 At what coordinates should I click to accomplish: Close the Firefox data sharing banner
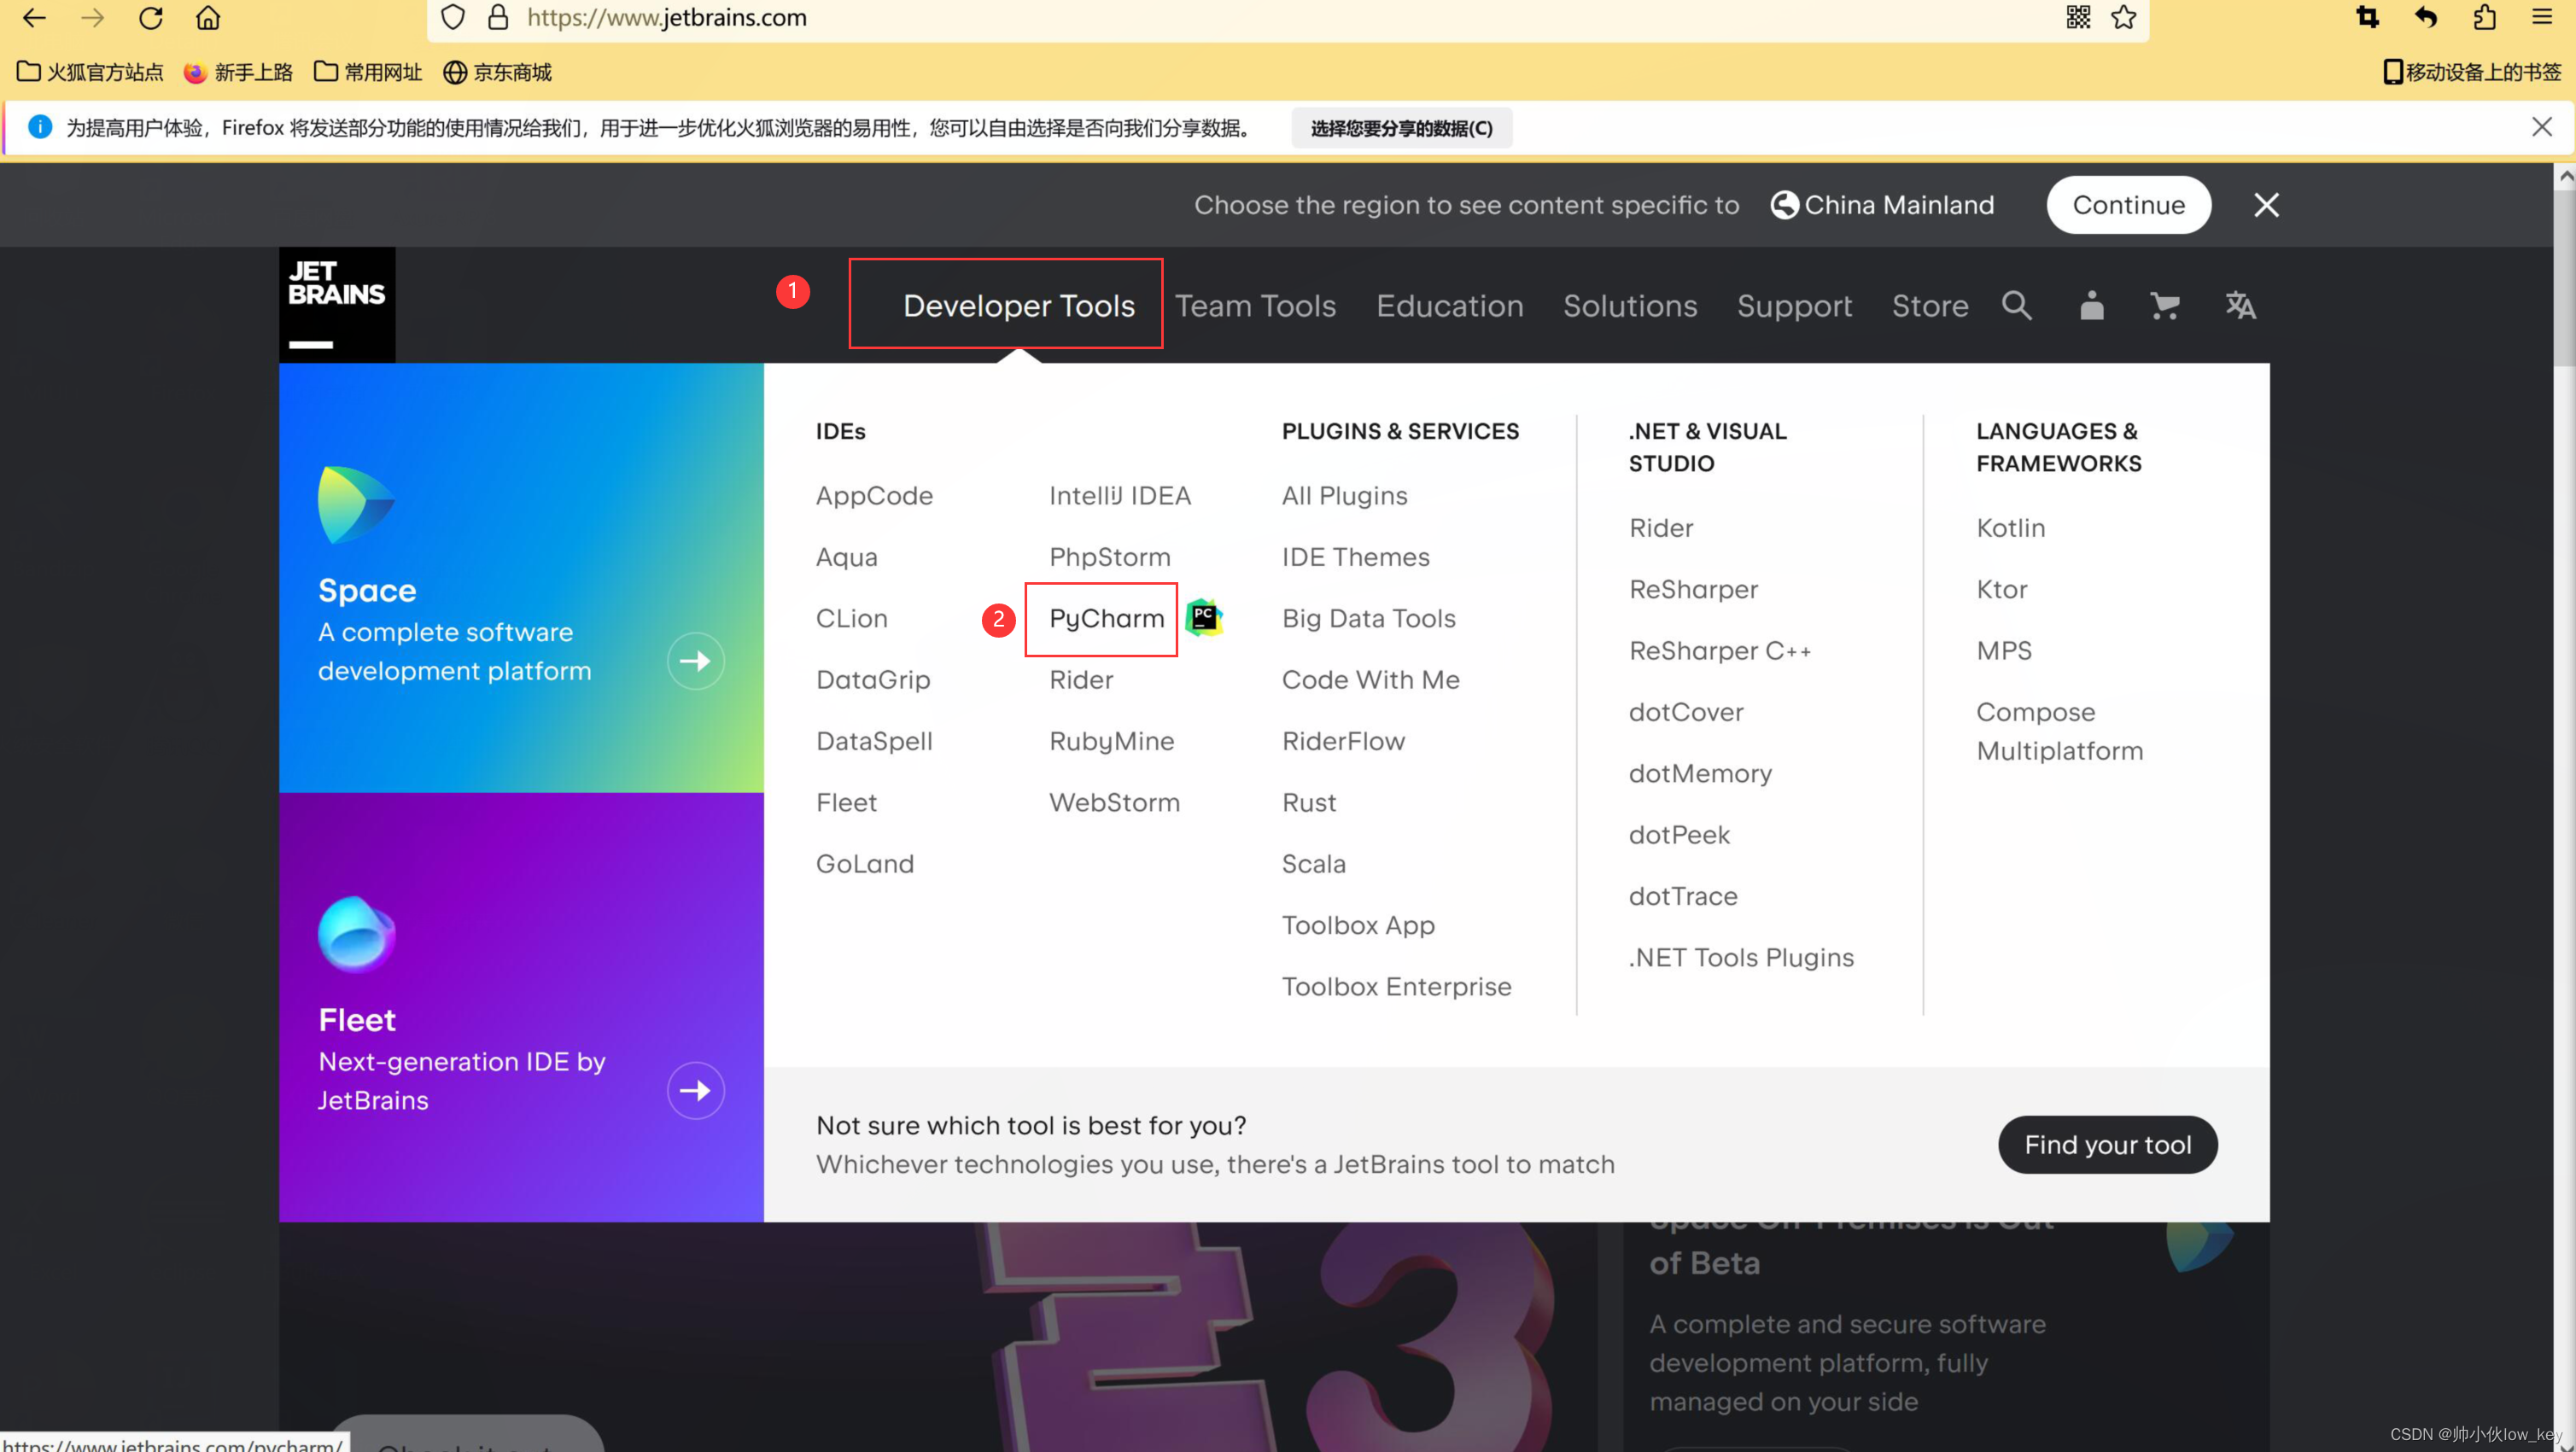click(2543, 125)
